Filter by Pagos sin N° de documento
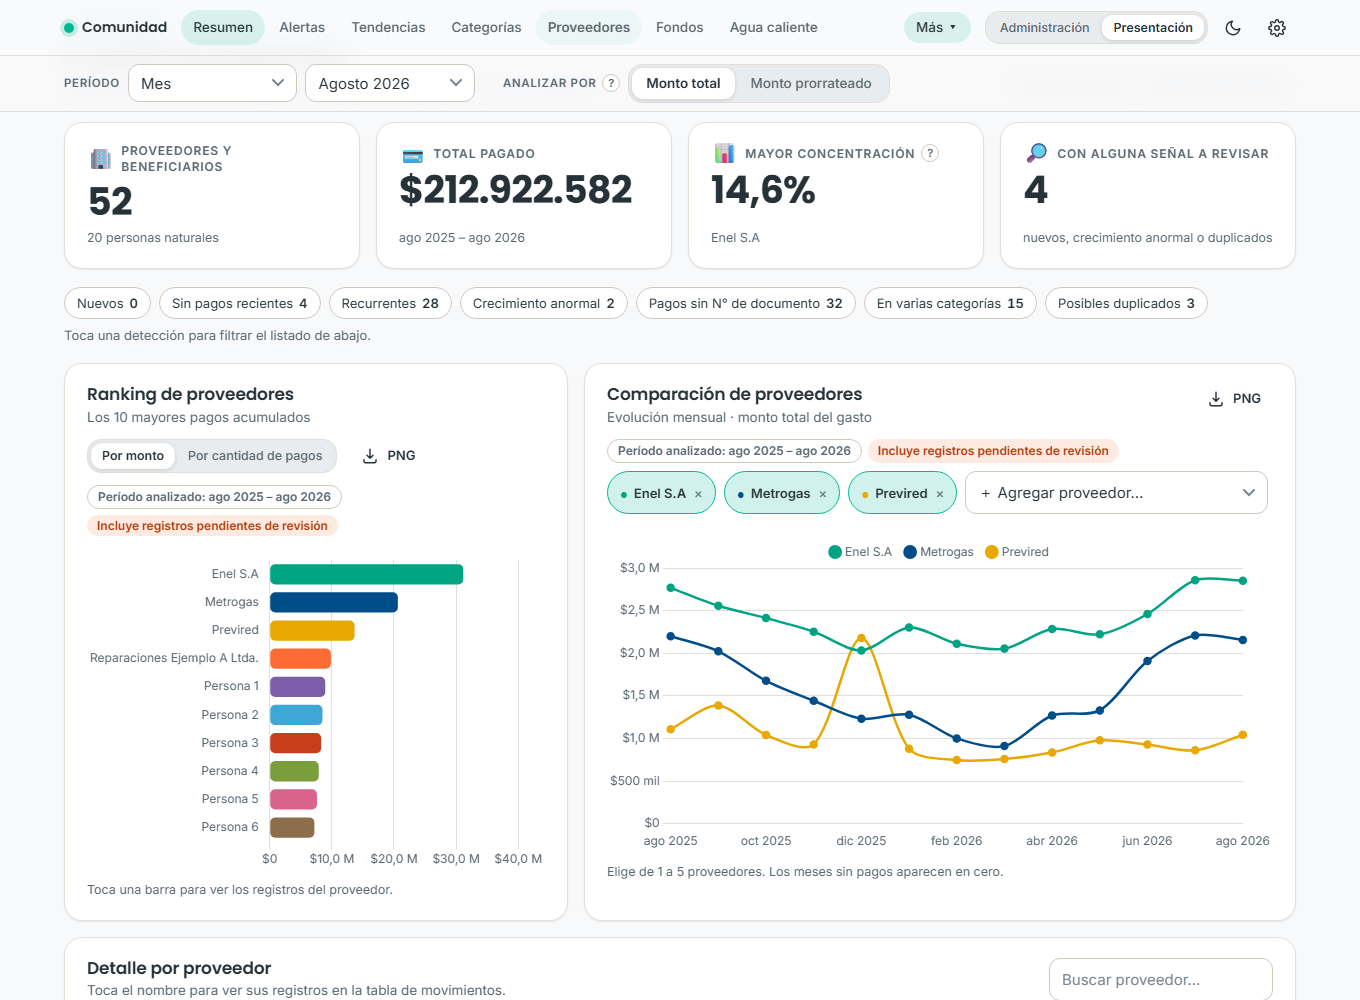Image resolution: width=1360 pixels, height=1000 pixels. (x=746, y=304)
